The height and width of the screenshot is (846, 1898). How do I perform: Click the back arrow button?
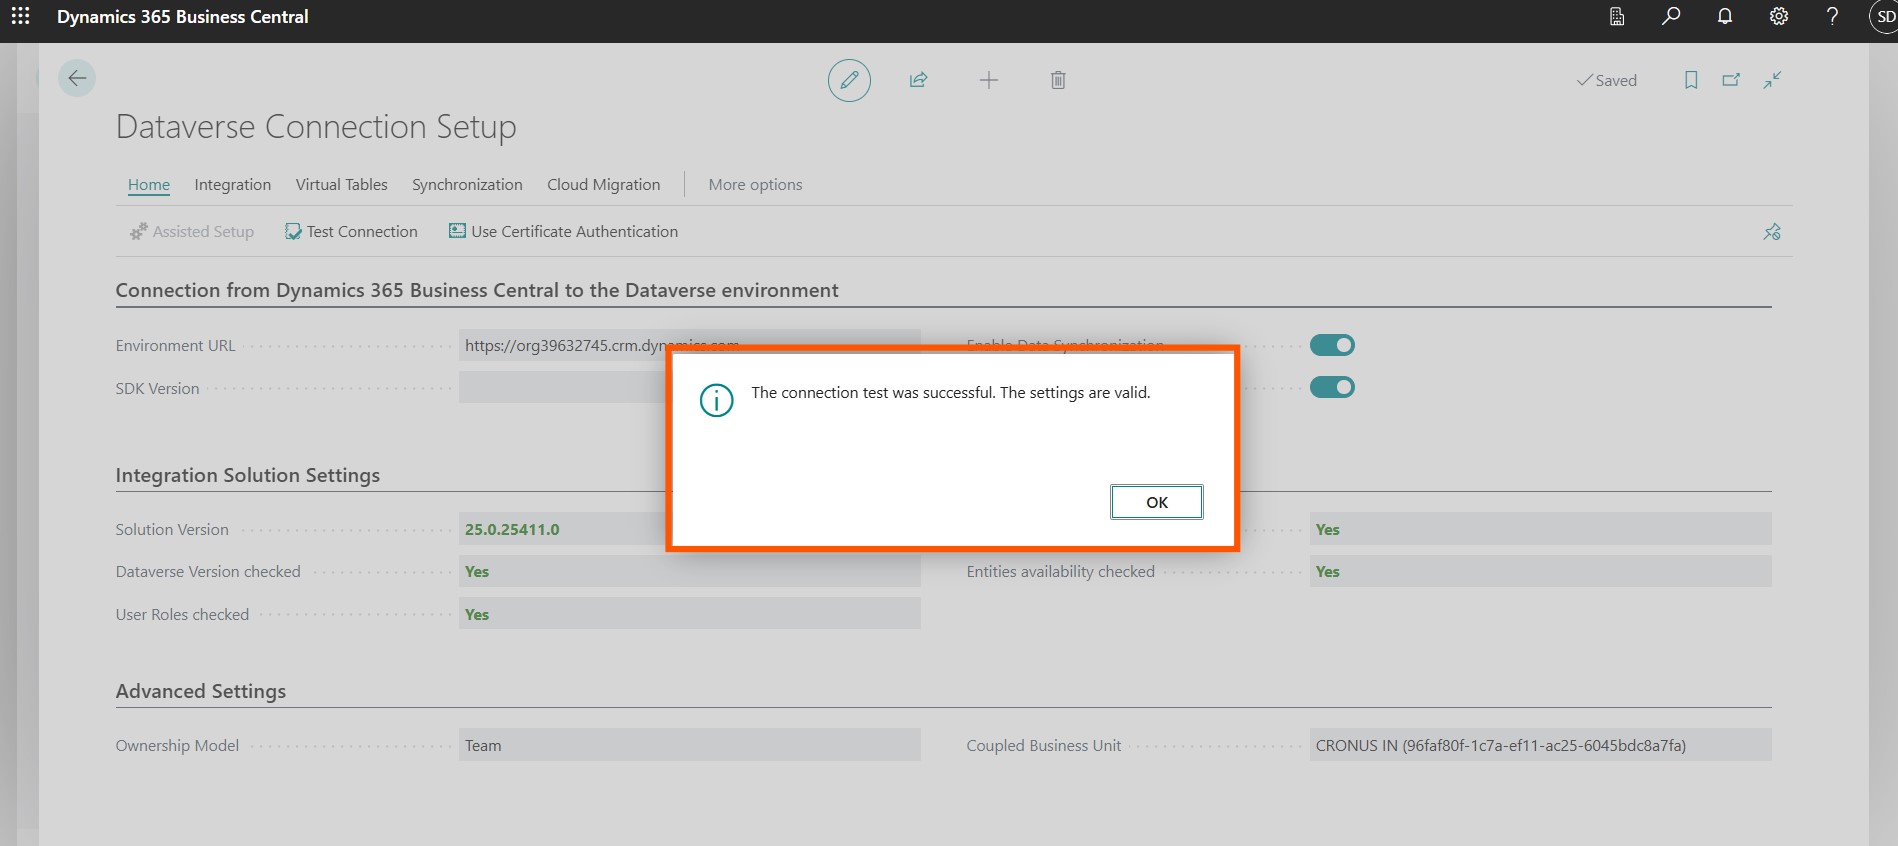click(77, 79)
